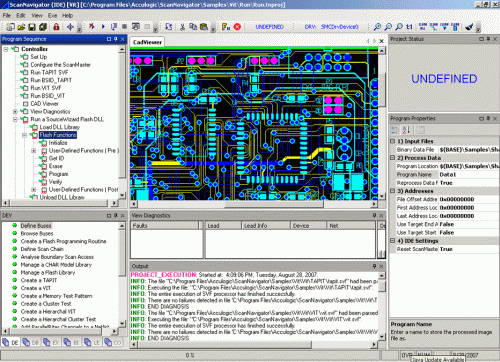Click the Save floppy disk icon
The width and height of the screenshot is (500, 362).
tap(32, 27)
